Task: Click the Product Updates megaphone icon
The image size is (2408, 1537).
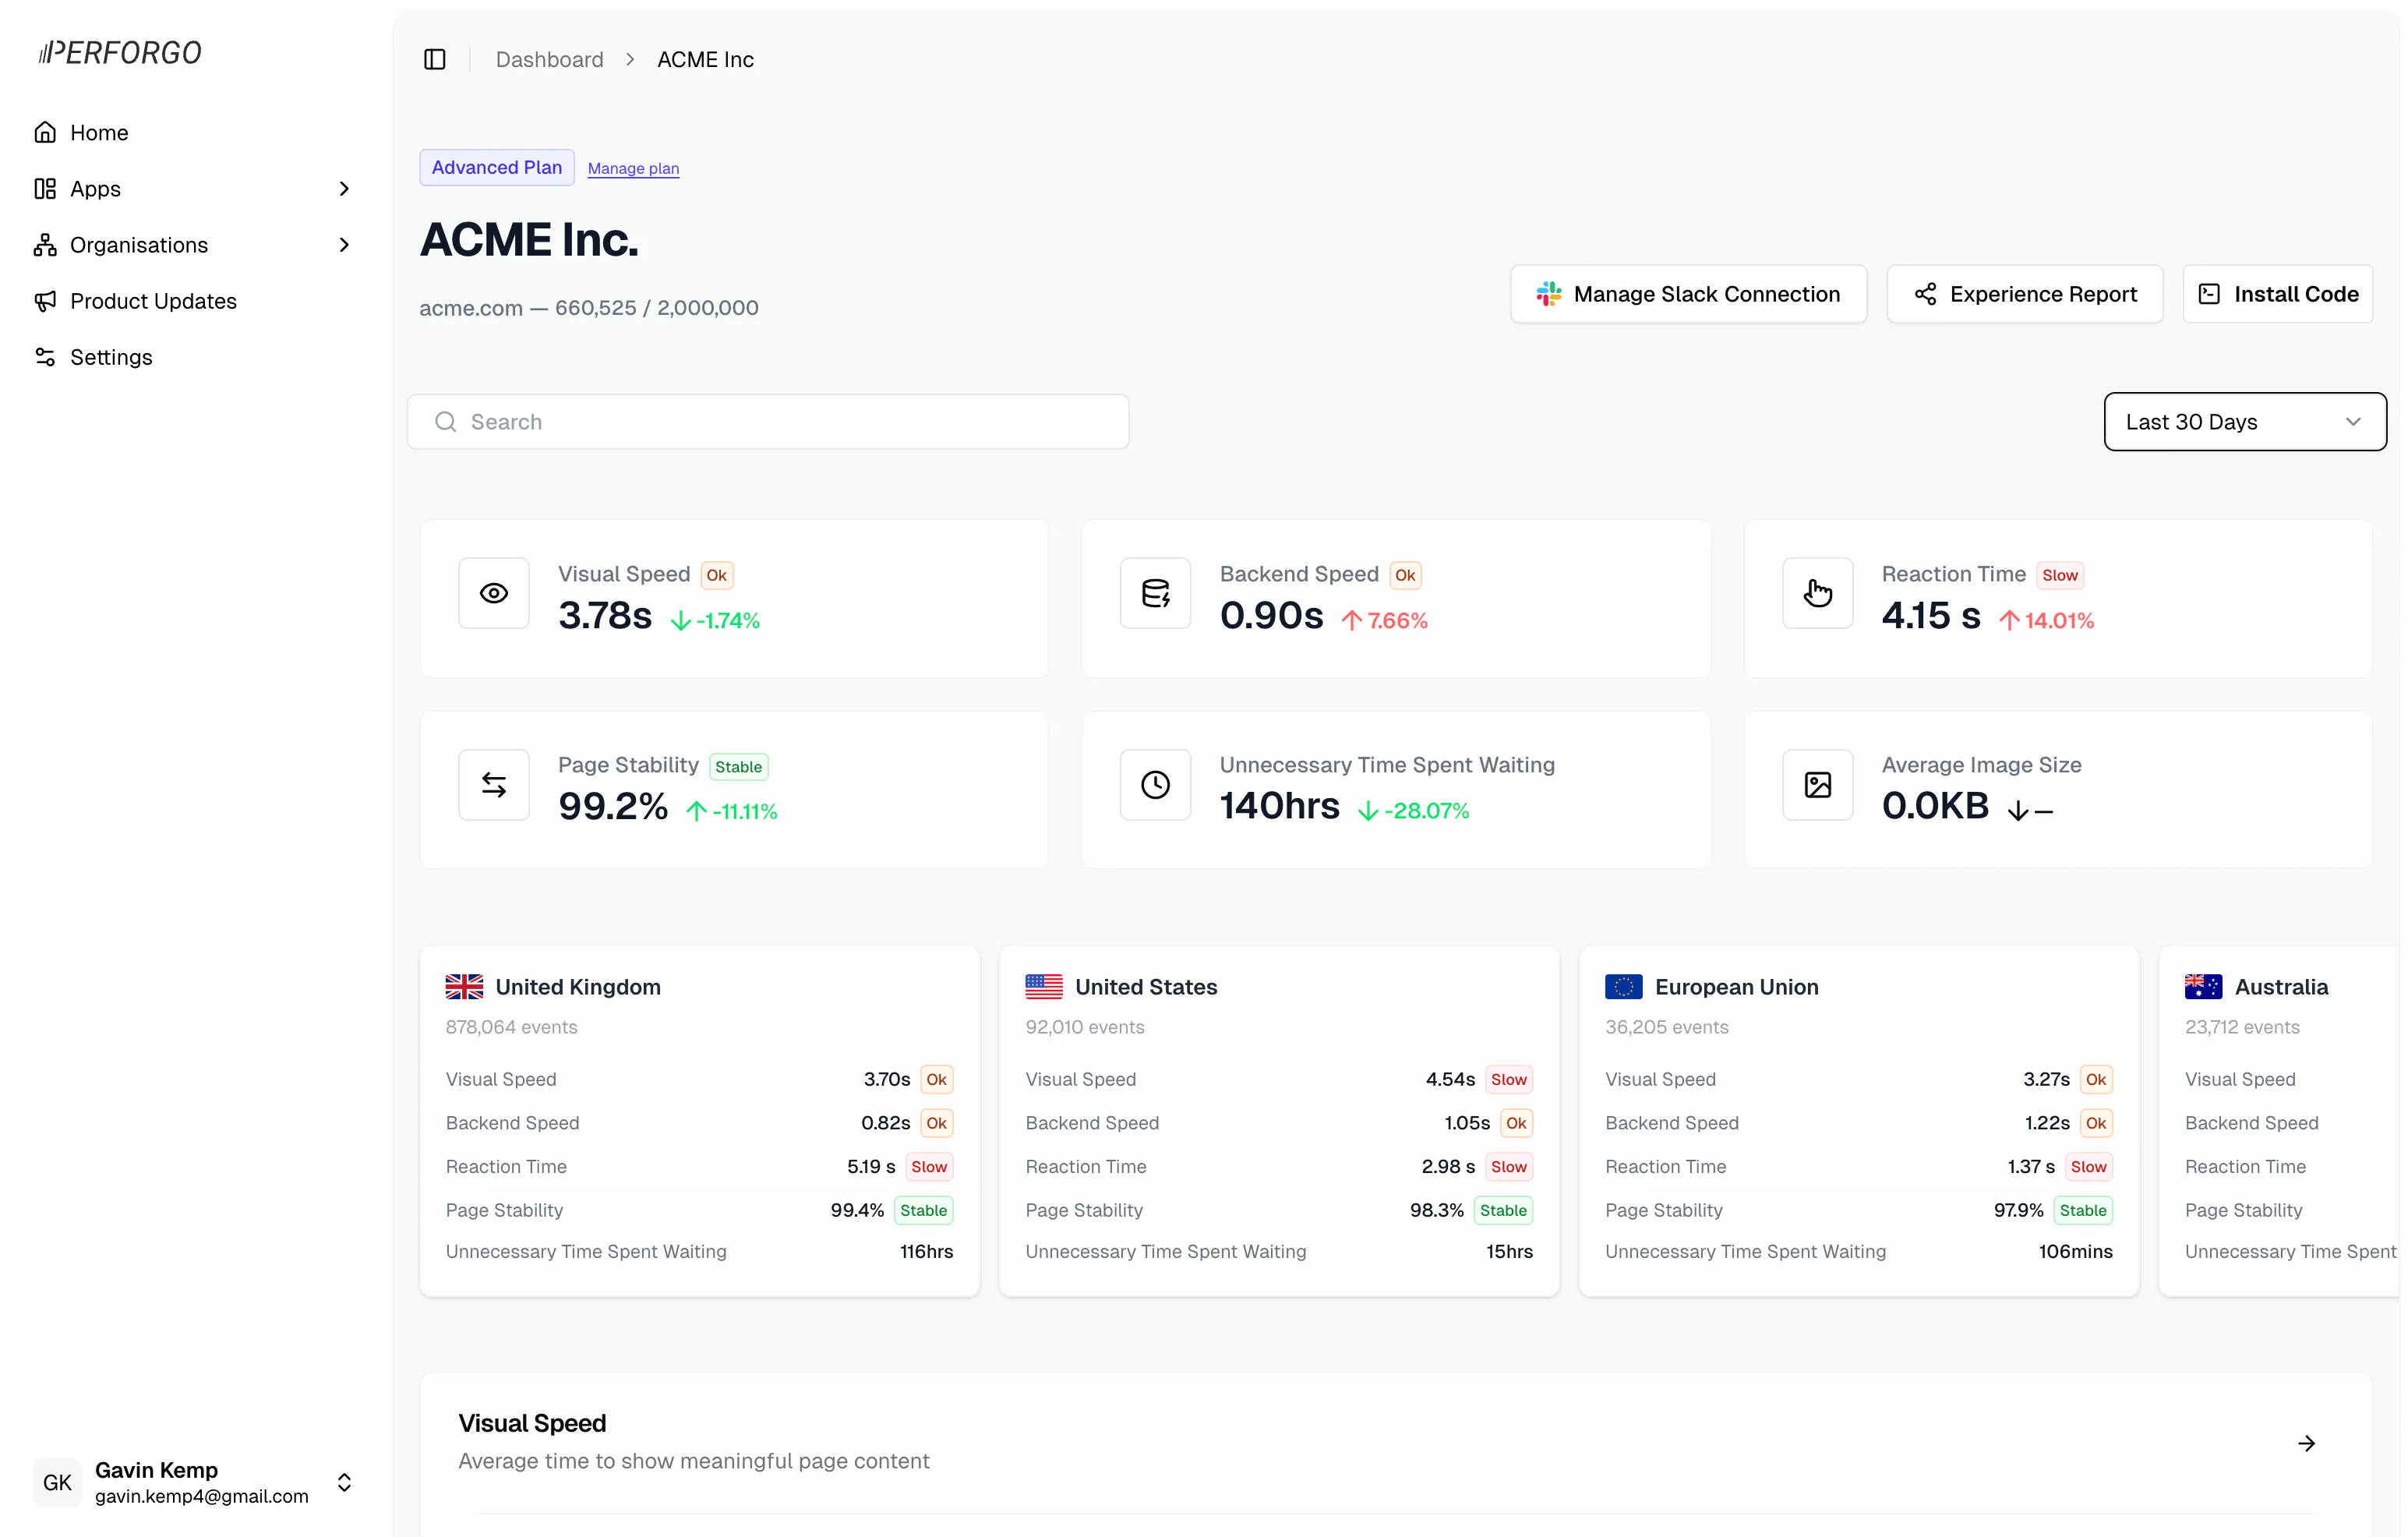Action: point(45,300)
